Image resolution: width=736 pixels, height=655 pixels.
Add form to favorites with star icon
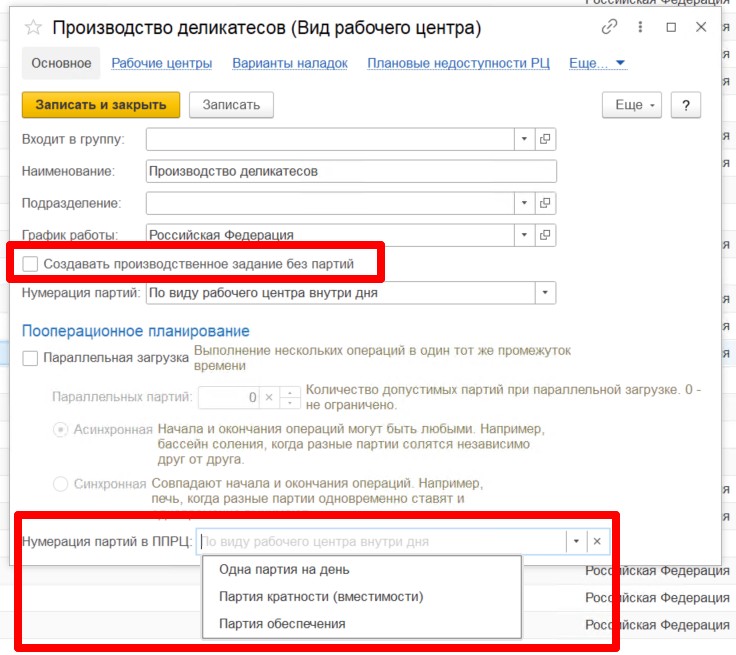(x=33, y=28)
